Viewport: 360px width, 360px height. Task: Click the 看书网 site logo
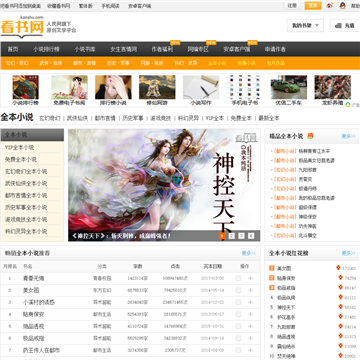[x=22, y=27]
